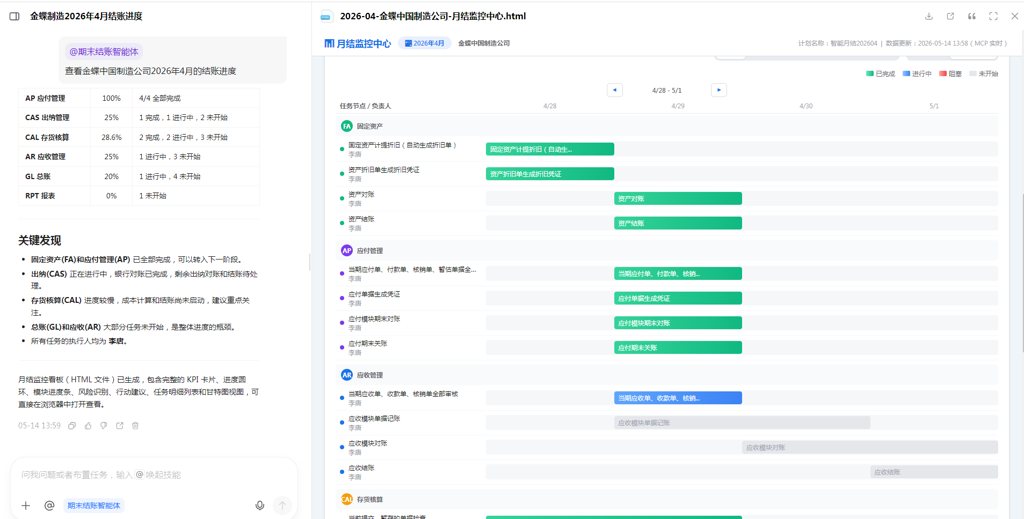Open the file in a new window
1024x519 pixels.
click(950, 16)
